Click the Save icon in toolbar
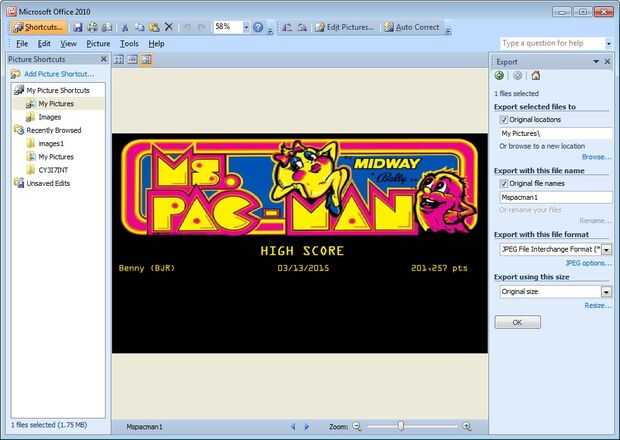 [x=78, y=27]
